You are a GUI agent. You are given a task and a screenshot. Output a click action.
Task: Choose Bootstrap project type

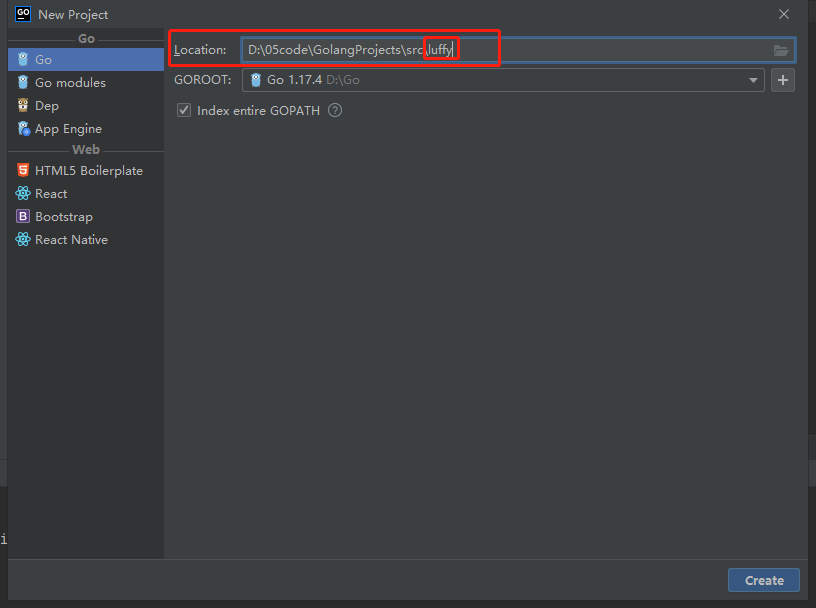[x=86, y=217]
